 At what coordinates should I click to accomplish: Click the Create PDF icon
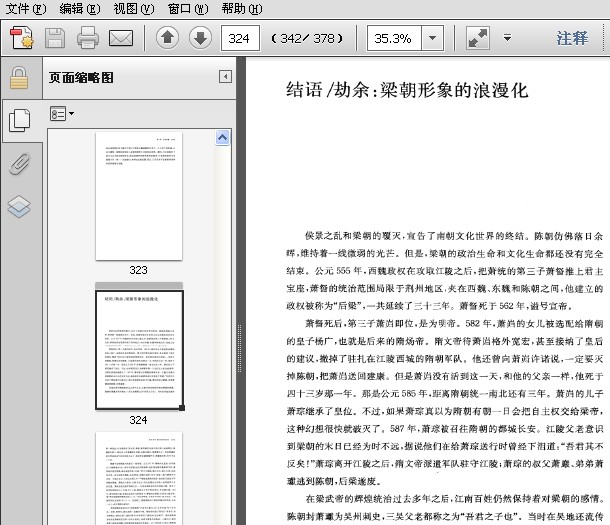click(22, 38)
